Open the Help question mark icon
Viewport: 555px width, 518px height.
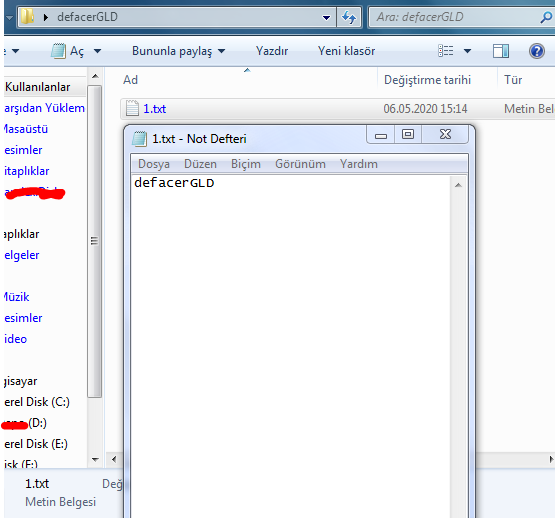click(537, 51)
